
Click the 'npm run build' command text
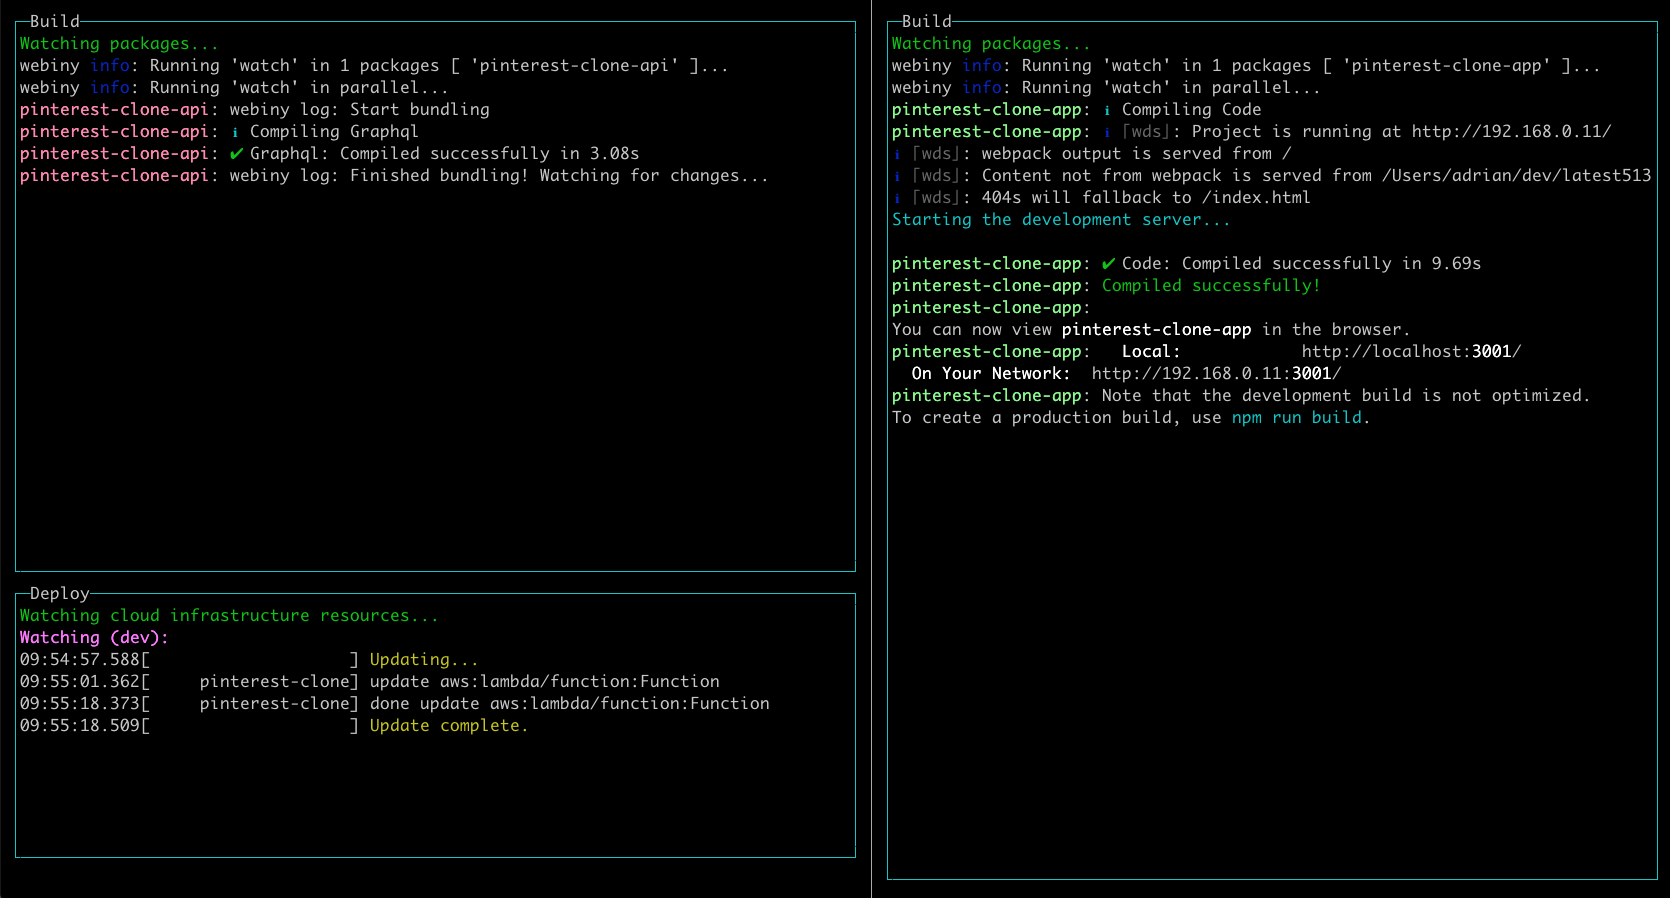point(1296,417)
